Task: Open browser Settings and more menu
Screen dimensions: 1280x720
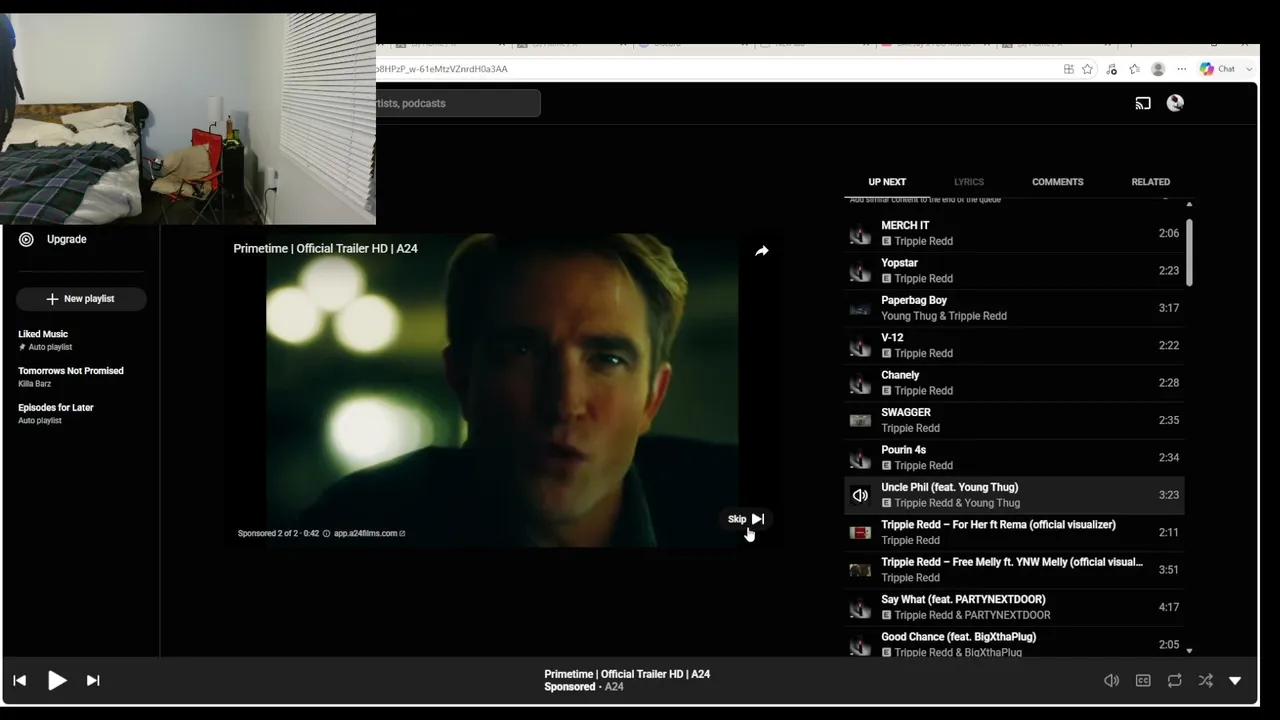Action: point(1182,69)
